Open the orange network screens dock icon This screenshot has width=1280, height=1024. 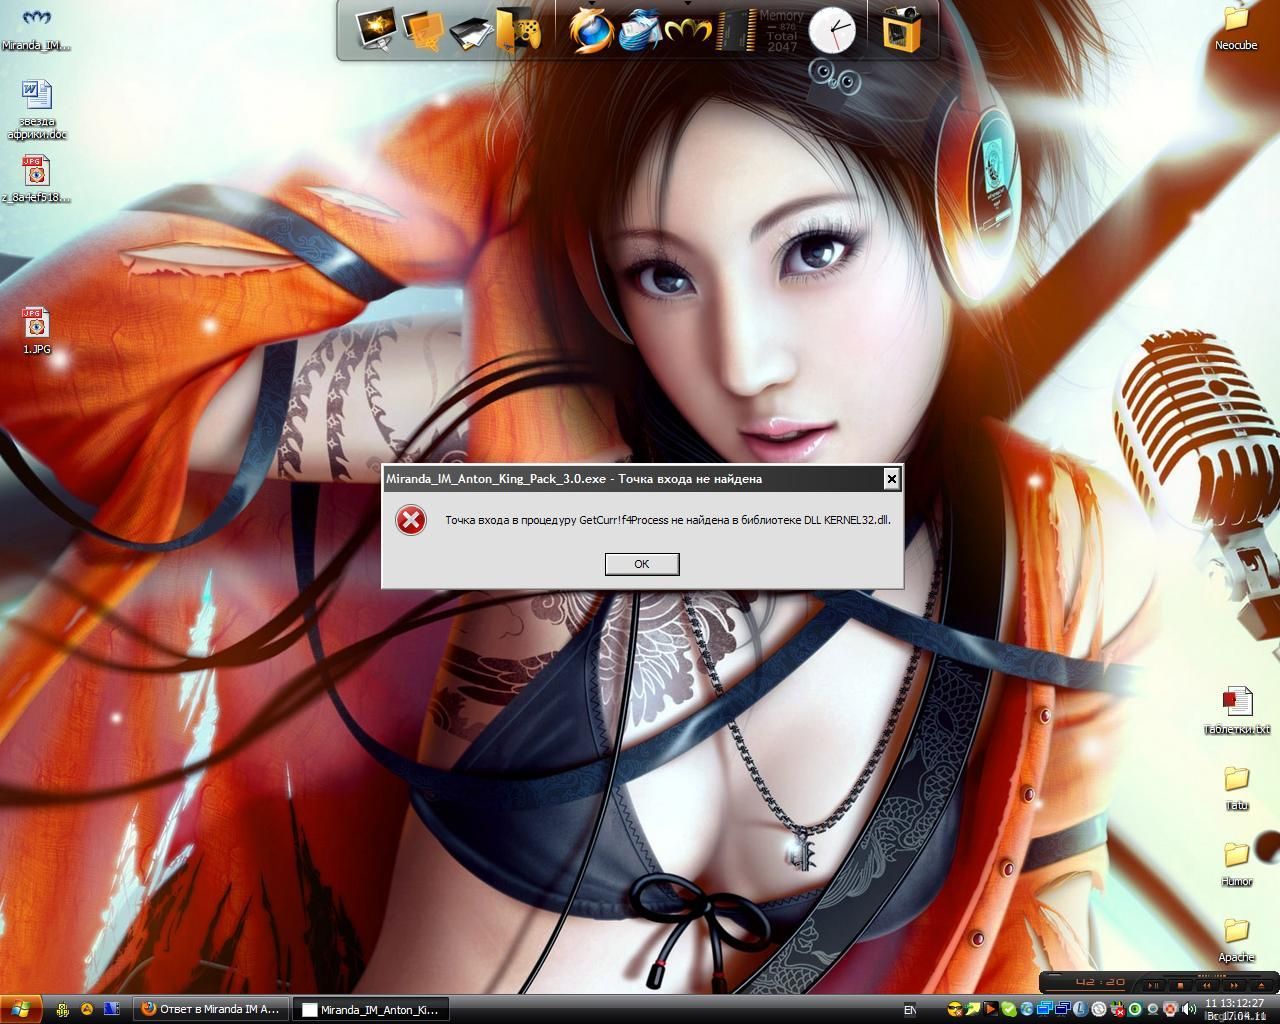[x=424, y=30]
